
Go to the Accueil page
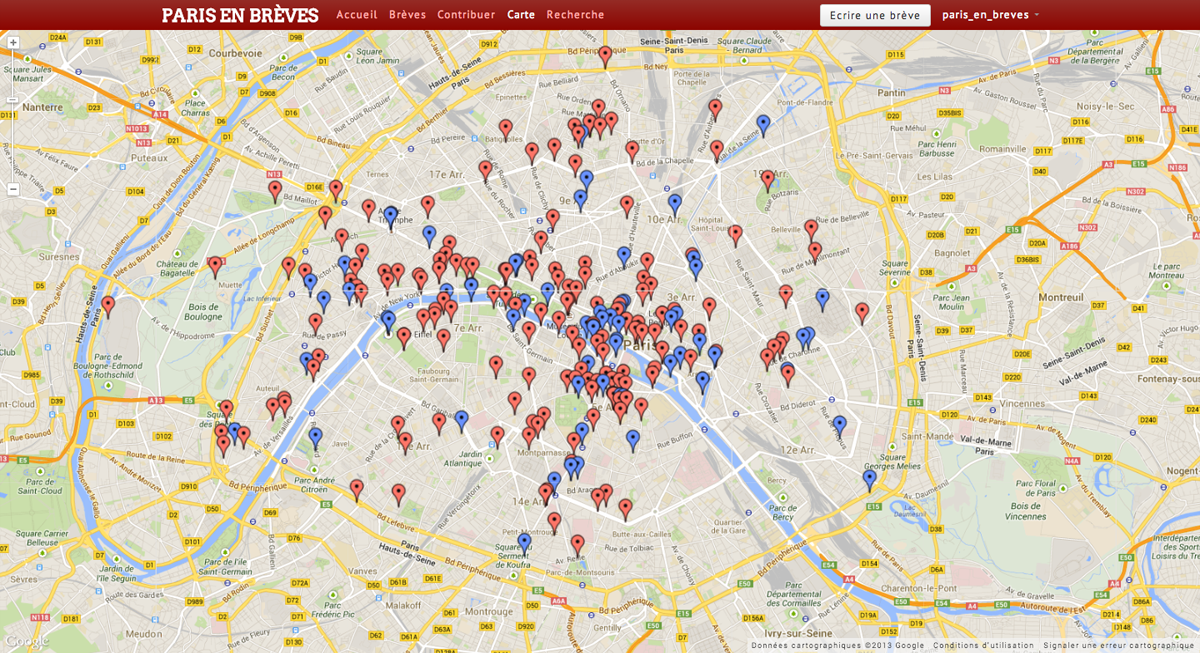(x=357, y=15)
